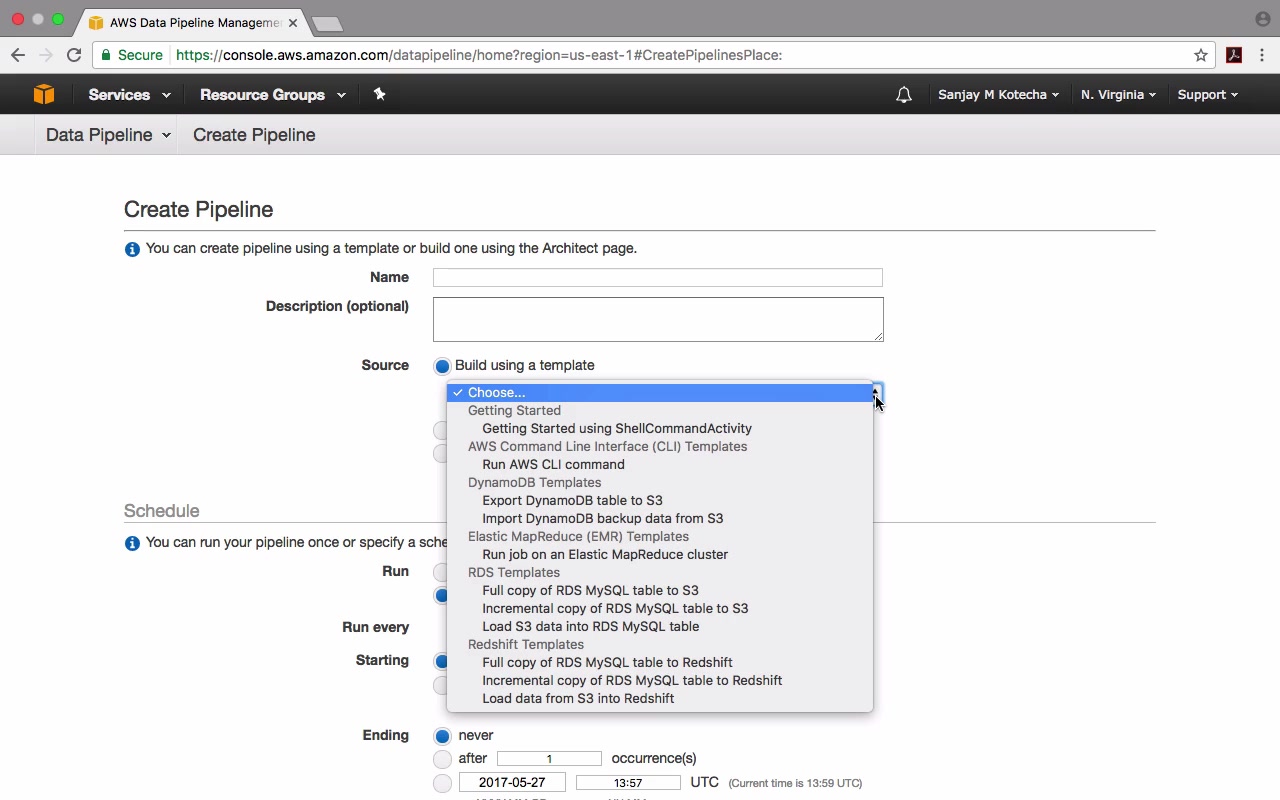
Task: Click the template select arrow stepper
Action: [x=877, y=393]
